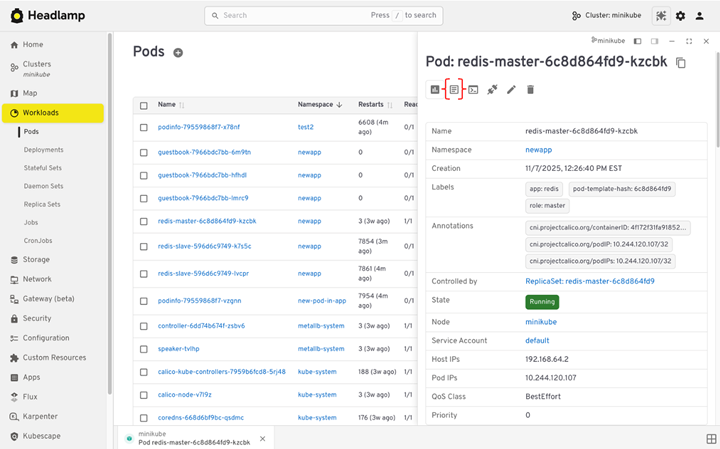Delete pod with trash icon
The image size is (720, 449).
[530, 90]
